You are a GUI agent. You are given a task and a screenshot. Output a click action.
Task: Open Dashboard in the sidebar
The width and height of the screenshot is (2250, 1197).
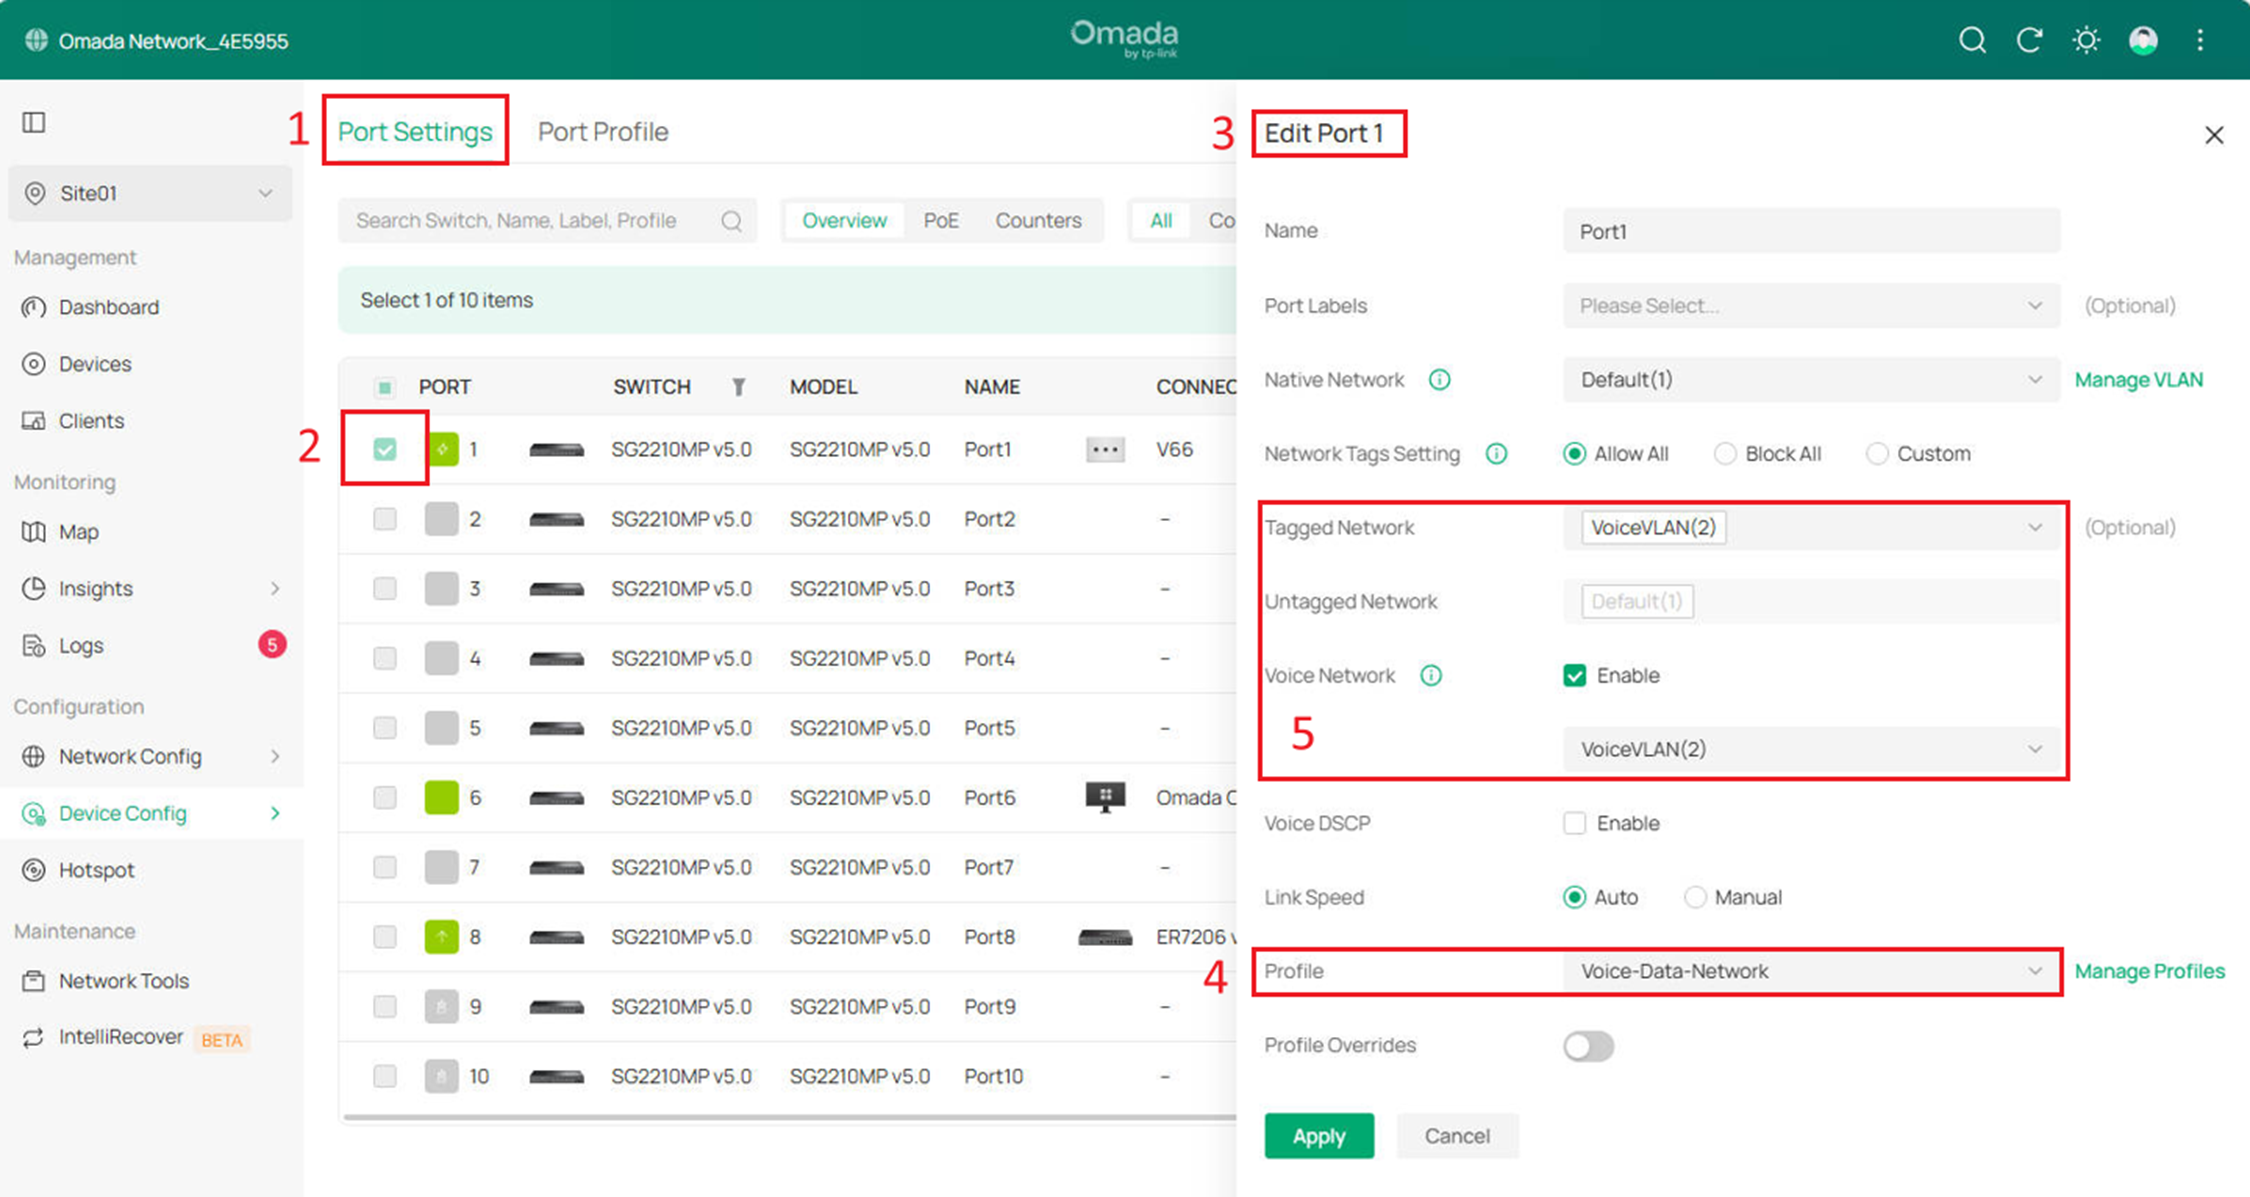pyautogui.click(x=108, y=307)
